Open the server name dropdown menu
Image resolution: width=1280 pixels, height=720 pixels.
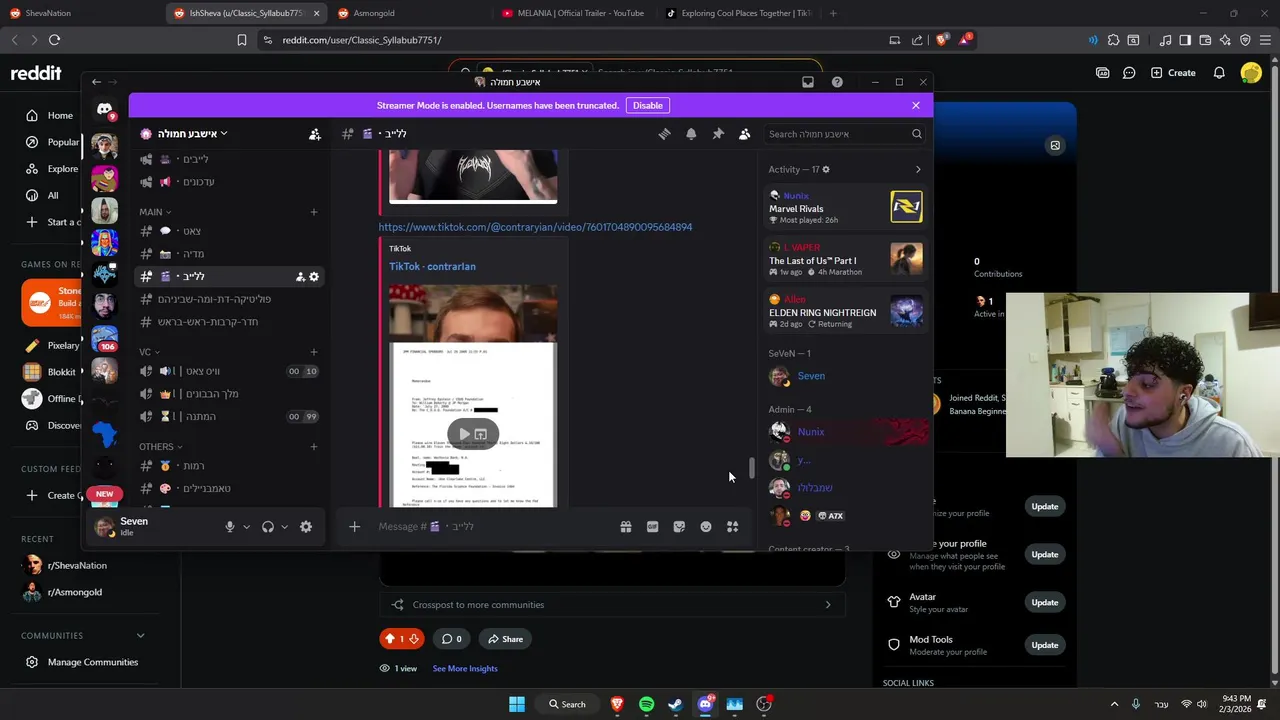(191, 133)
